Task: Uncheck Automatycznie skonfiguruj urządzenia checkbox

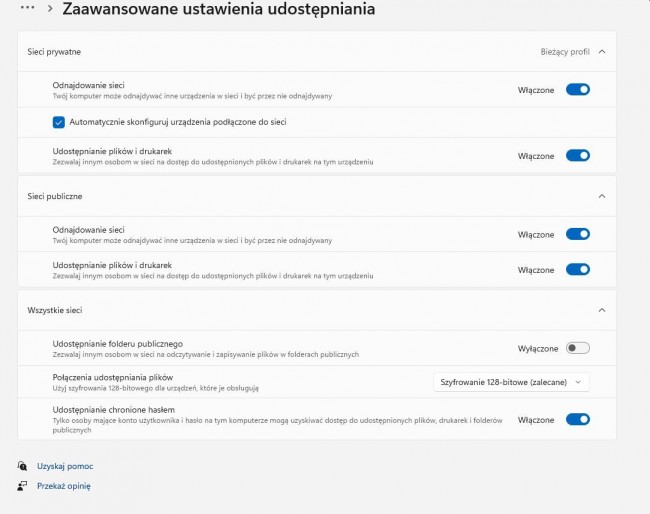Action: coord(59,122)
